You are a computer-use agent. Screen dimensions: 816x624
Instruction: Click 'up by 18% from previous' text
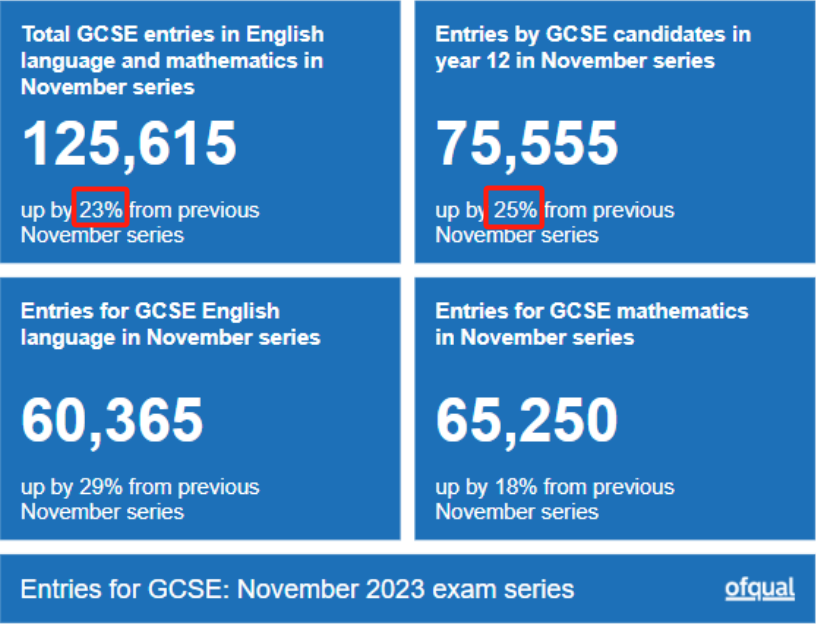[x=555, y=487]
